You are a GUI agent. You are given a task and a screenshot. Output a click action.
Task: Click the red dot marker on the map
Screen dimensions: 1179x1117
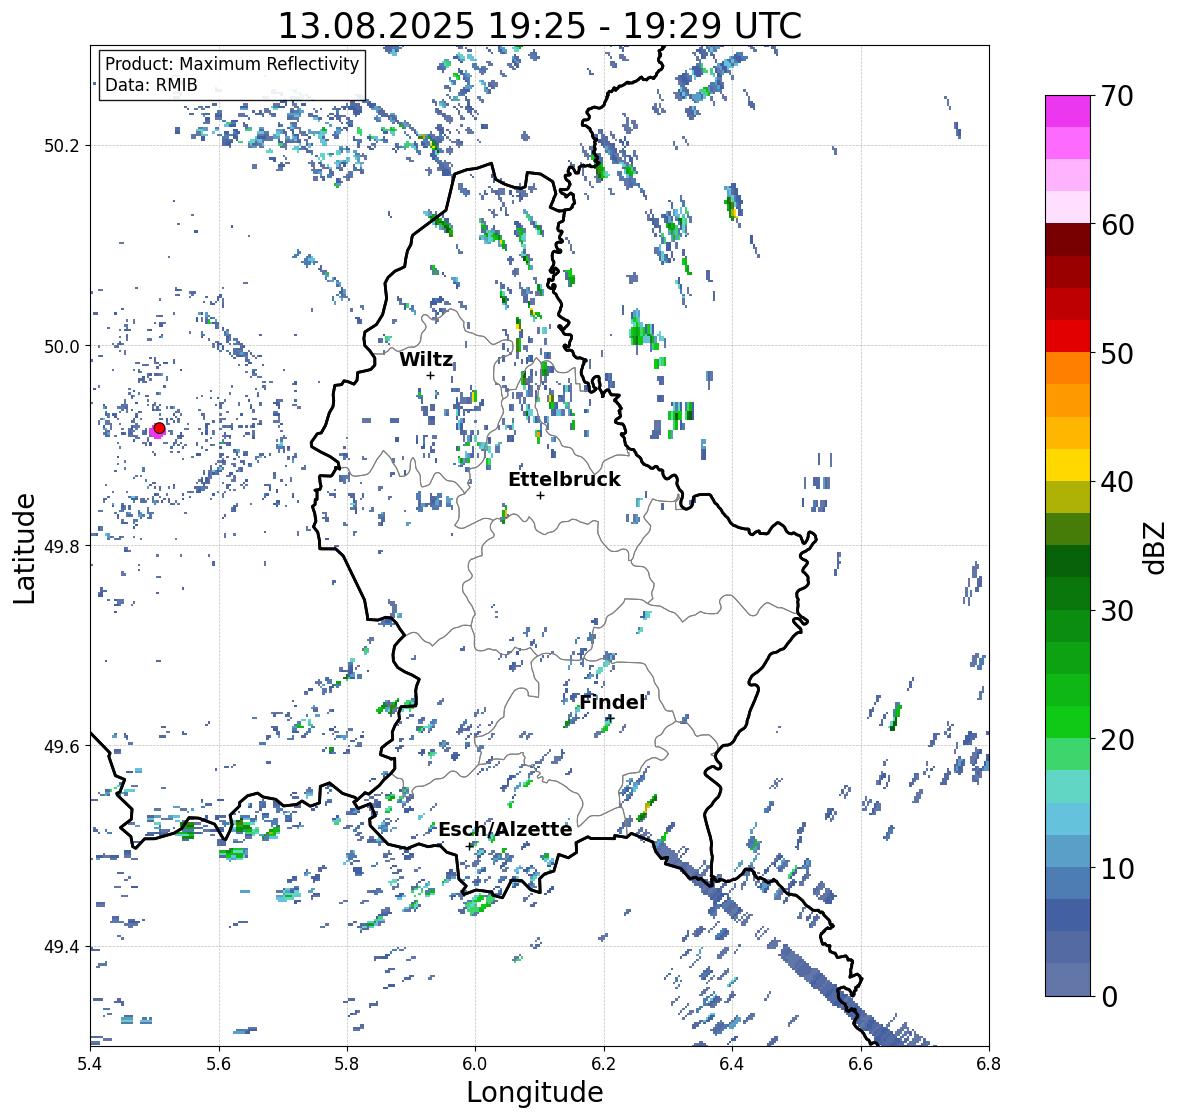159,428
